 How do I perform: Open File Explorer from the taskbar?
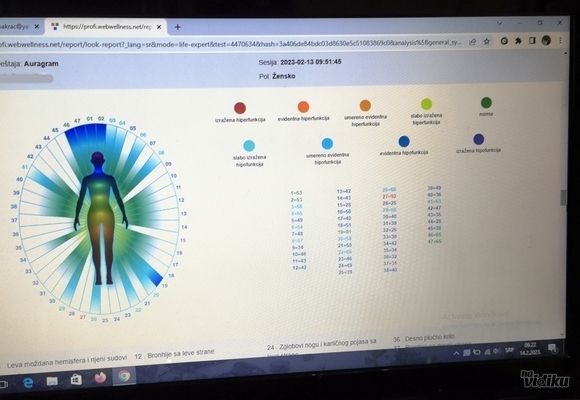52,381
